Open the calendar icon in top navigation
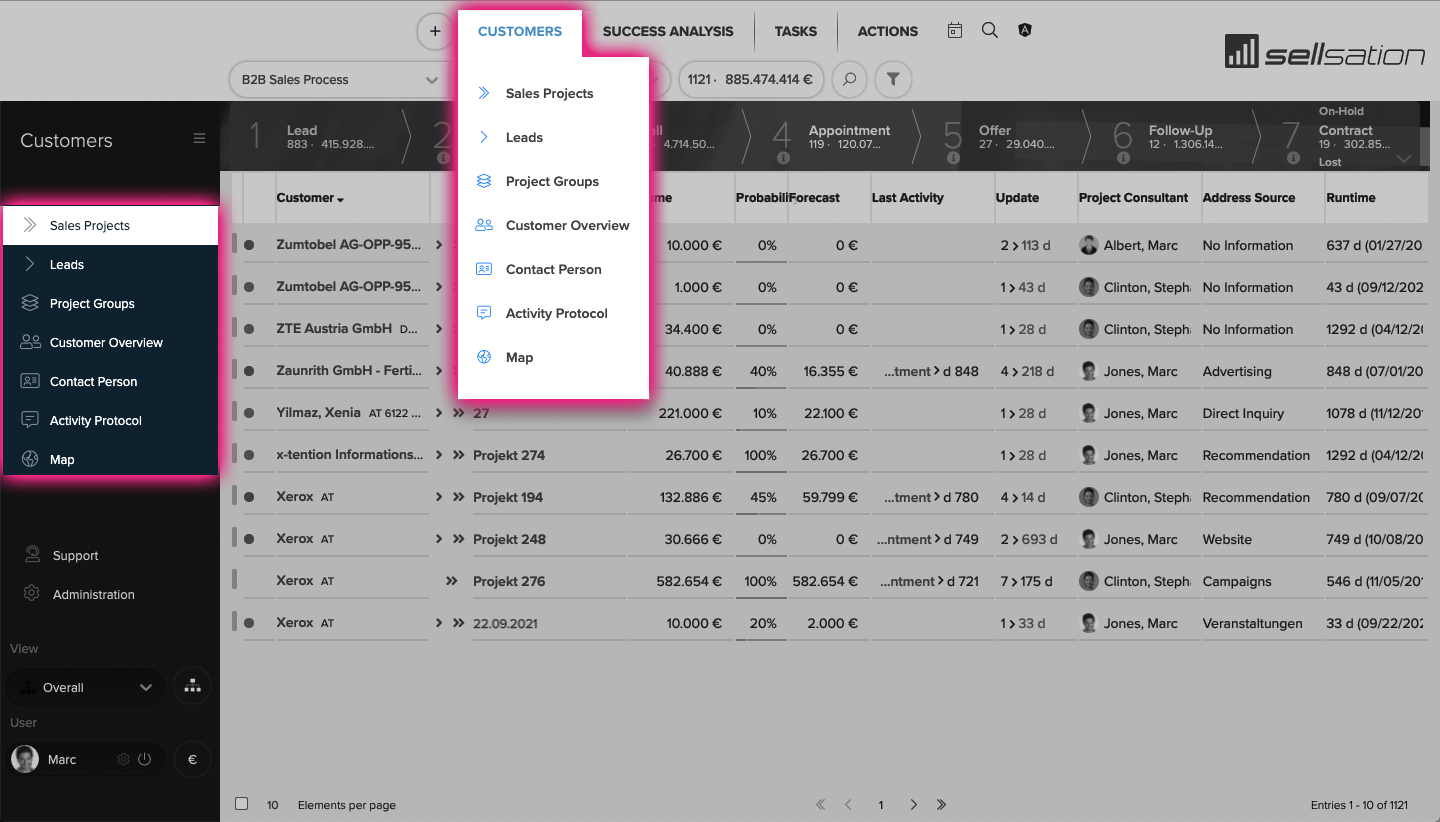Viewport: 1440px width, 822px height. (955, 31)
